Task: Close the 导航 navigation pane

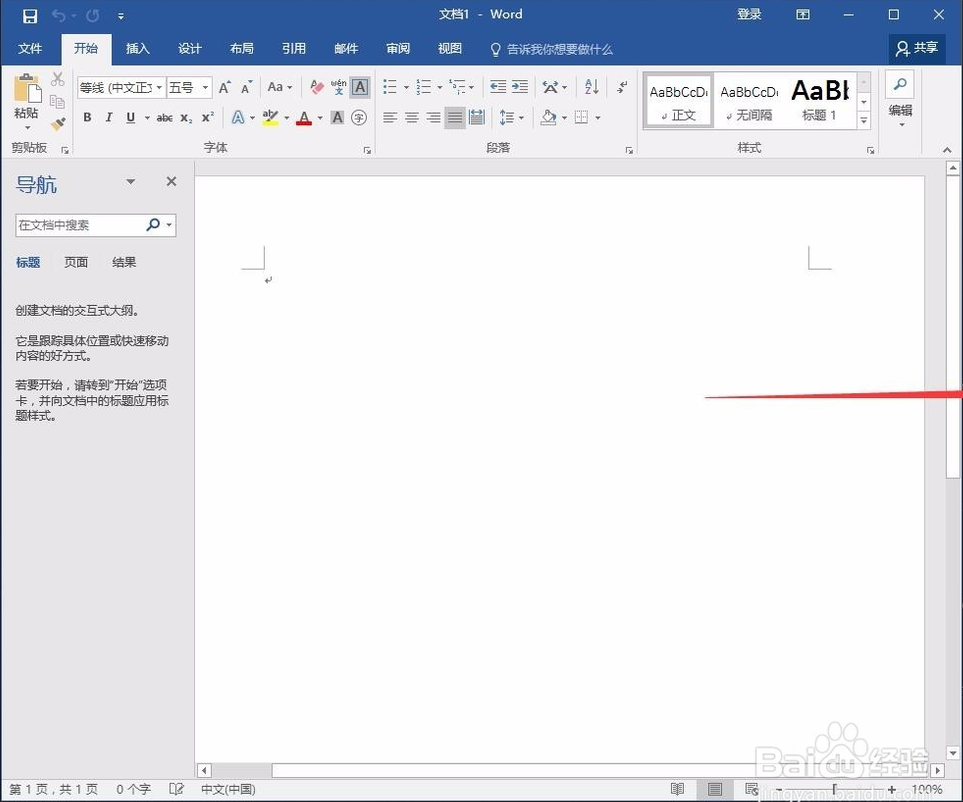Action: pyautogui.click(x=171, y=181)
